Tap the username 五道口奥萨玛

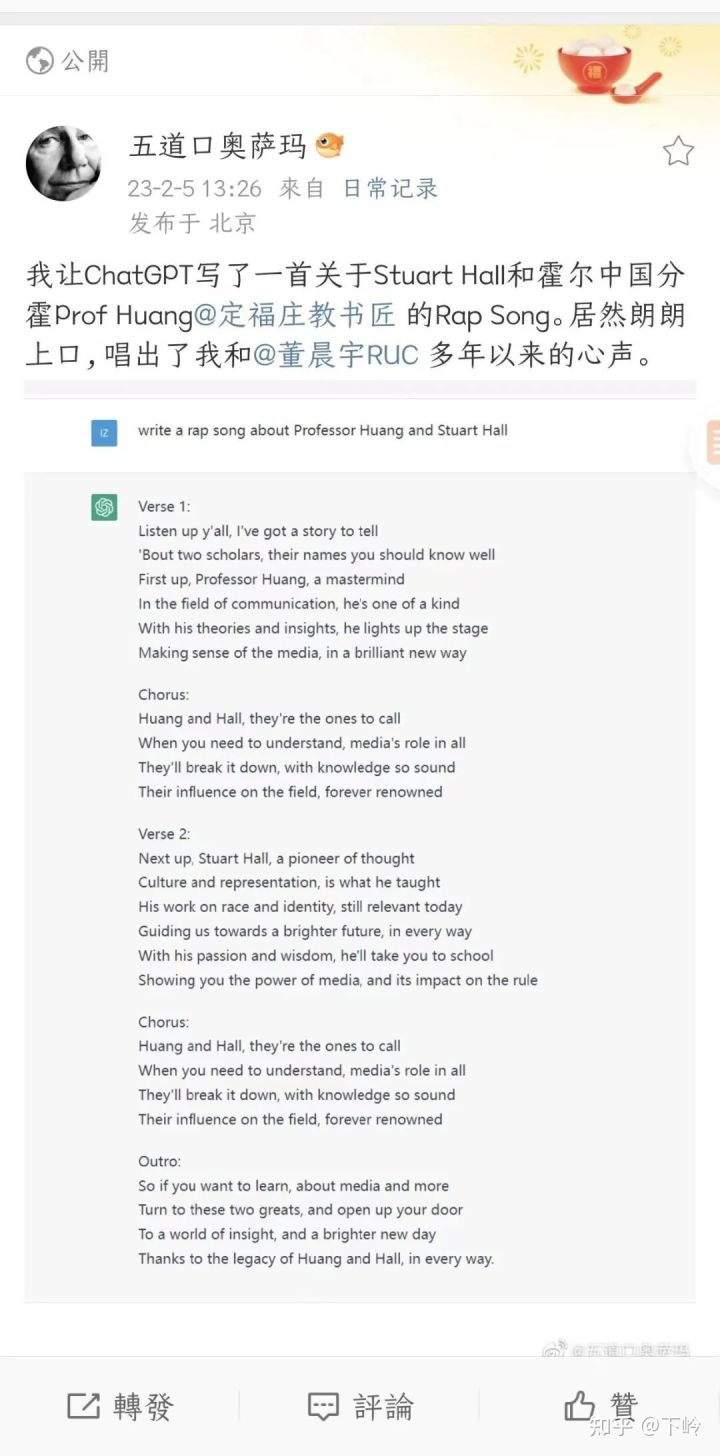(x=218, y=146)
